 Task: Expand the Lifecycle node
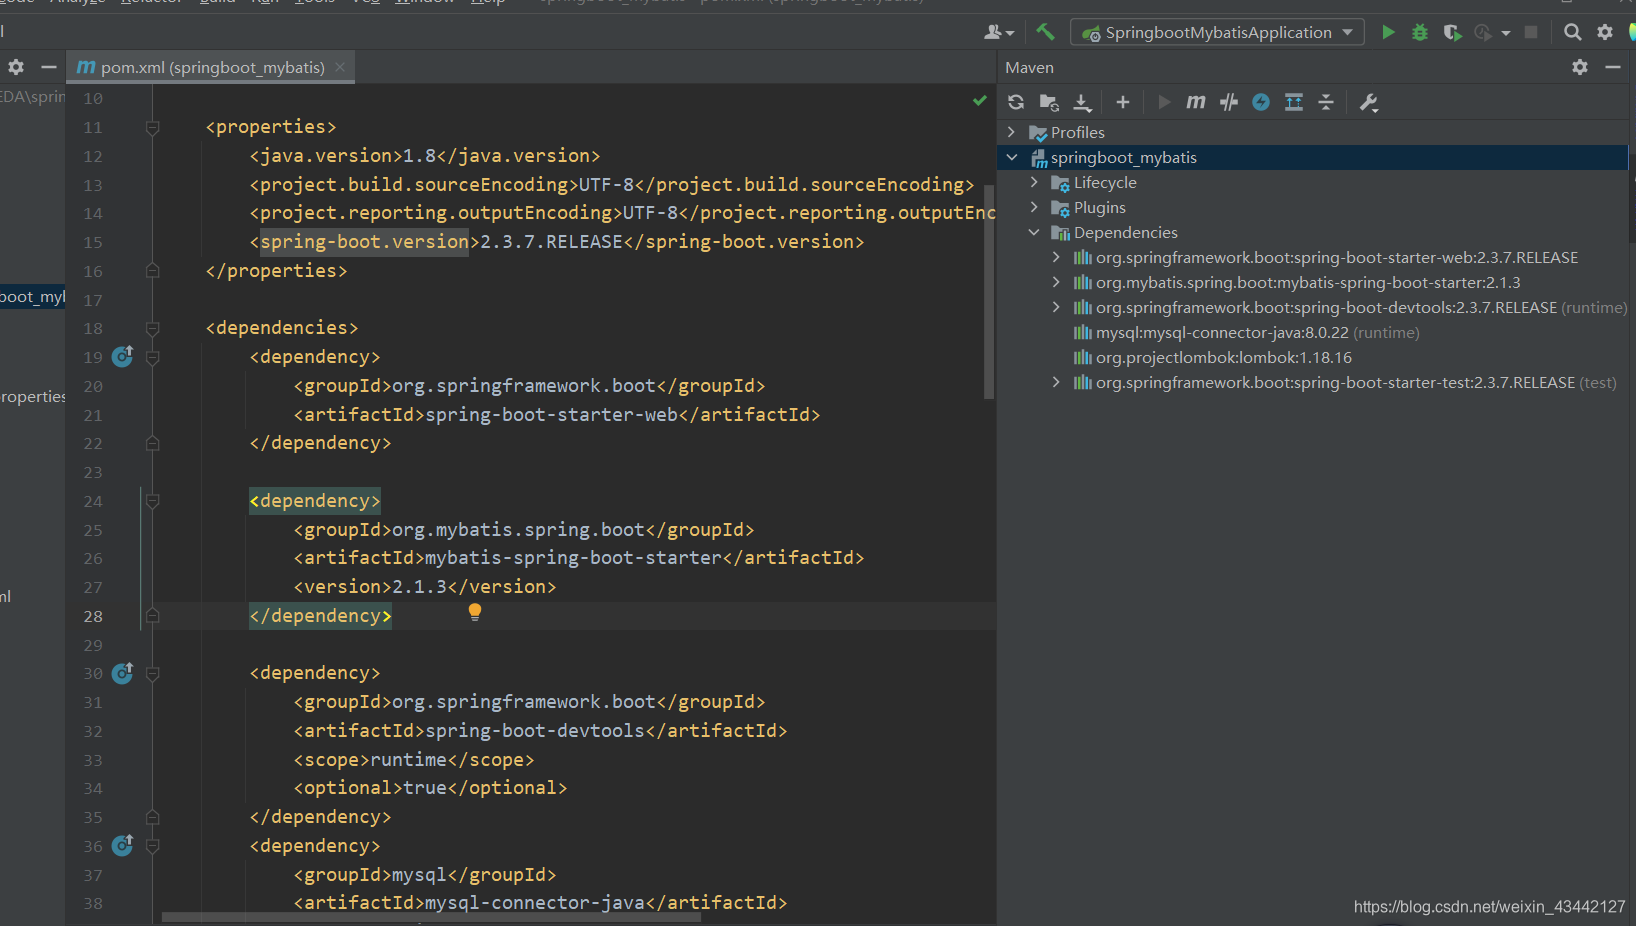1034,182
